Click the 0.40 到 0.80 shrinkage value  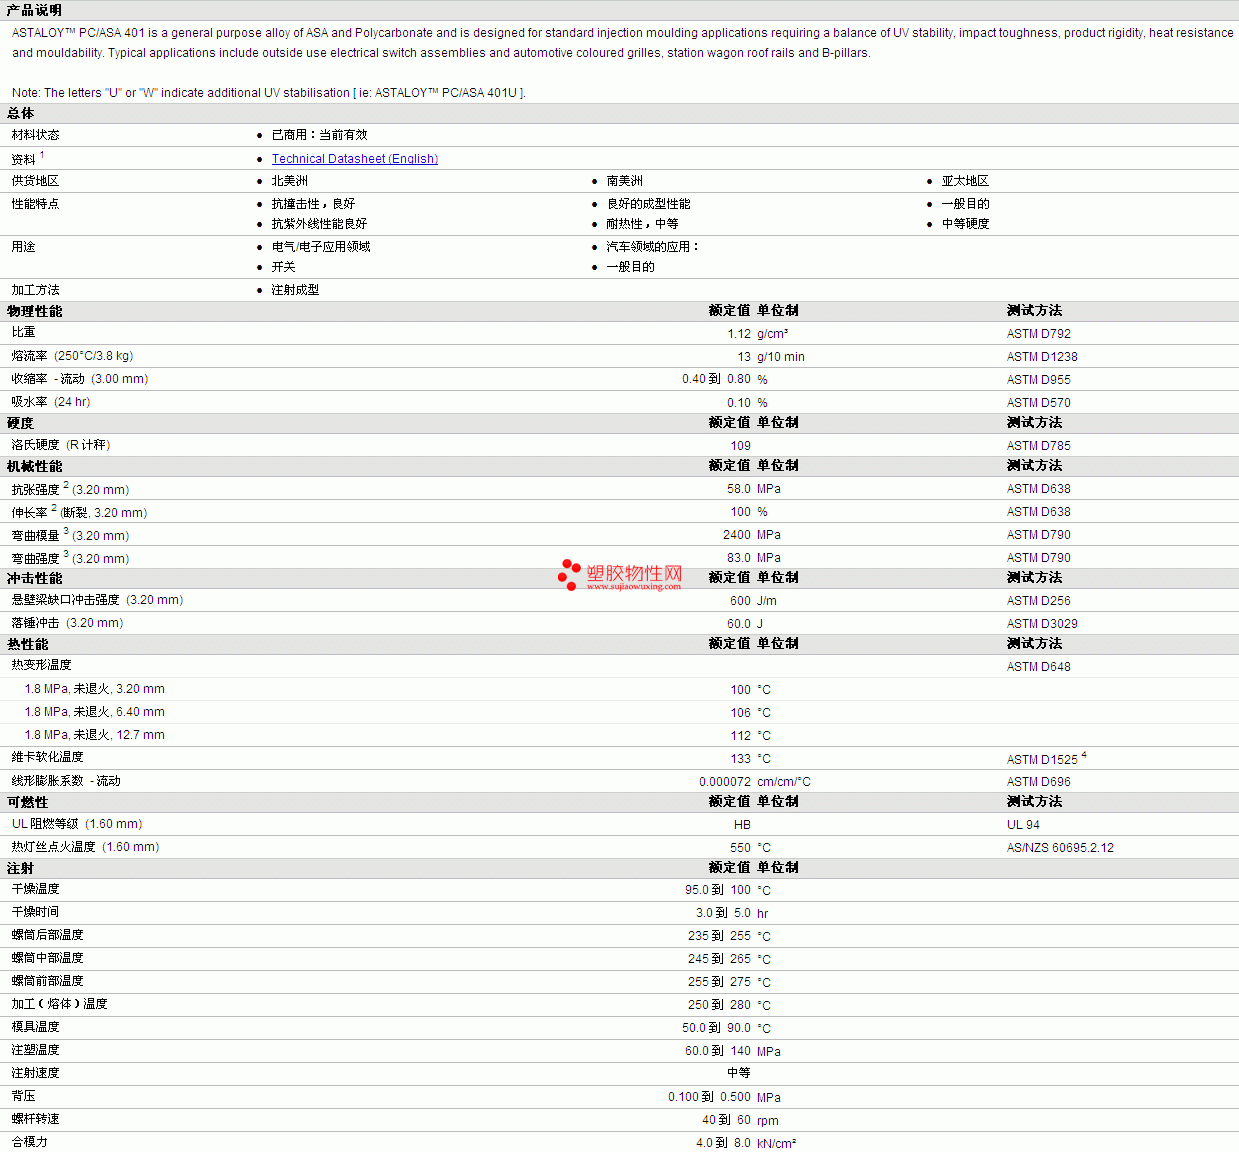coord(716,379)
